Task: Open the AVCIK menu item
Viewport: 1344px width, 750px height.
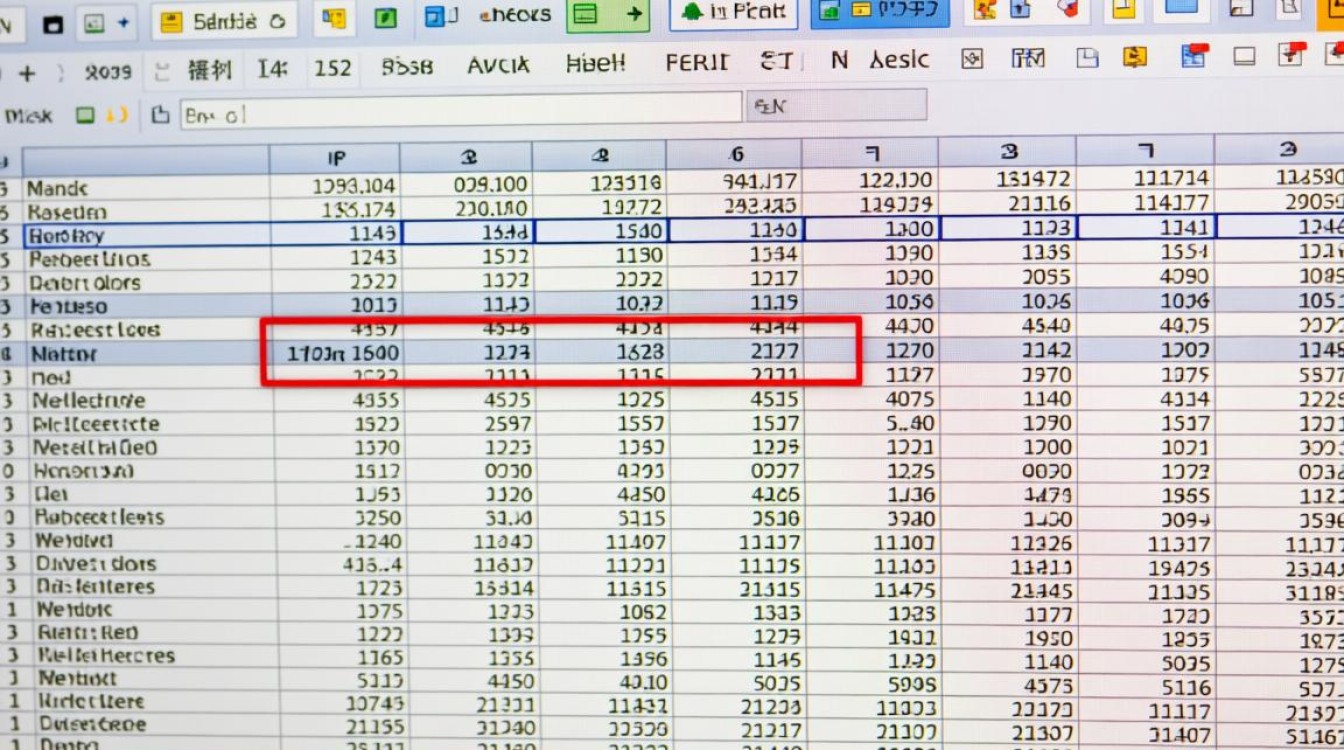Action: coord(499,66)
